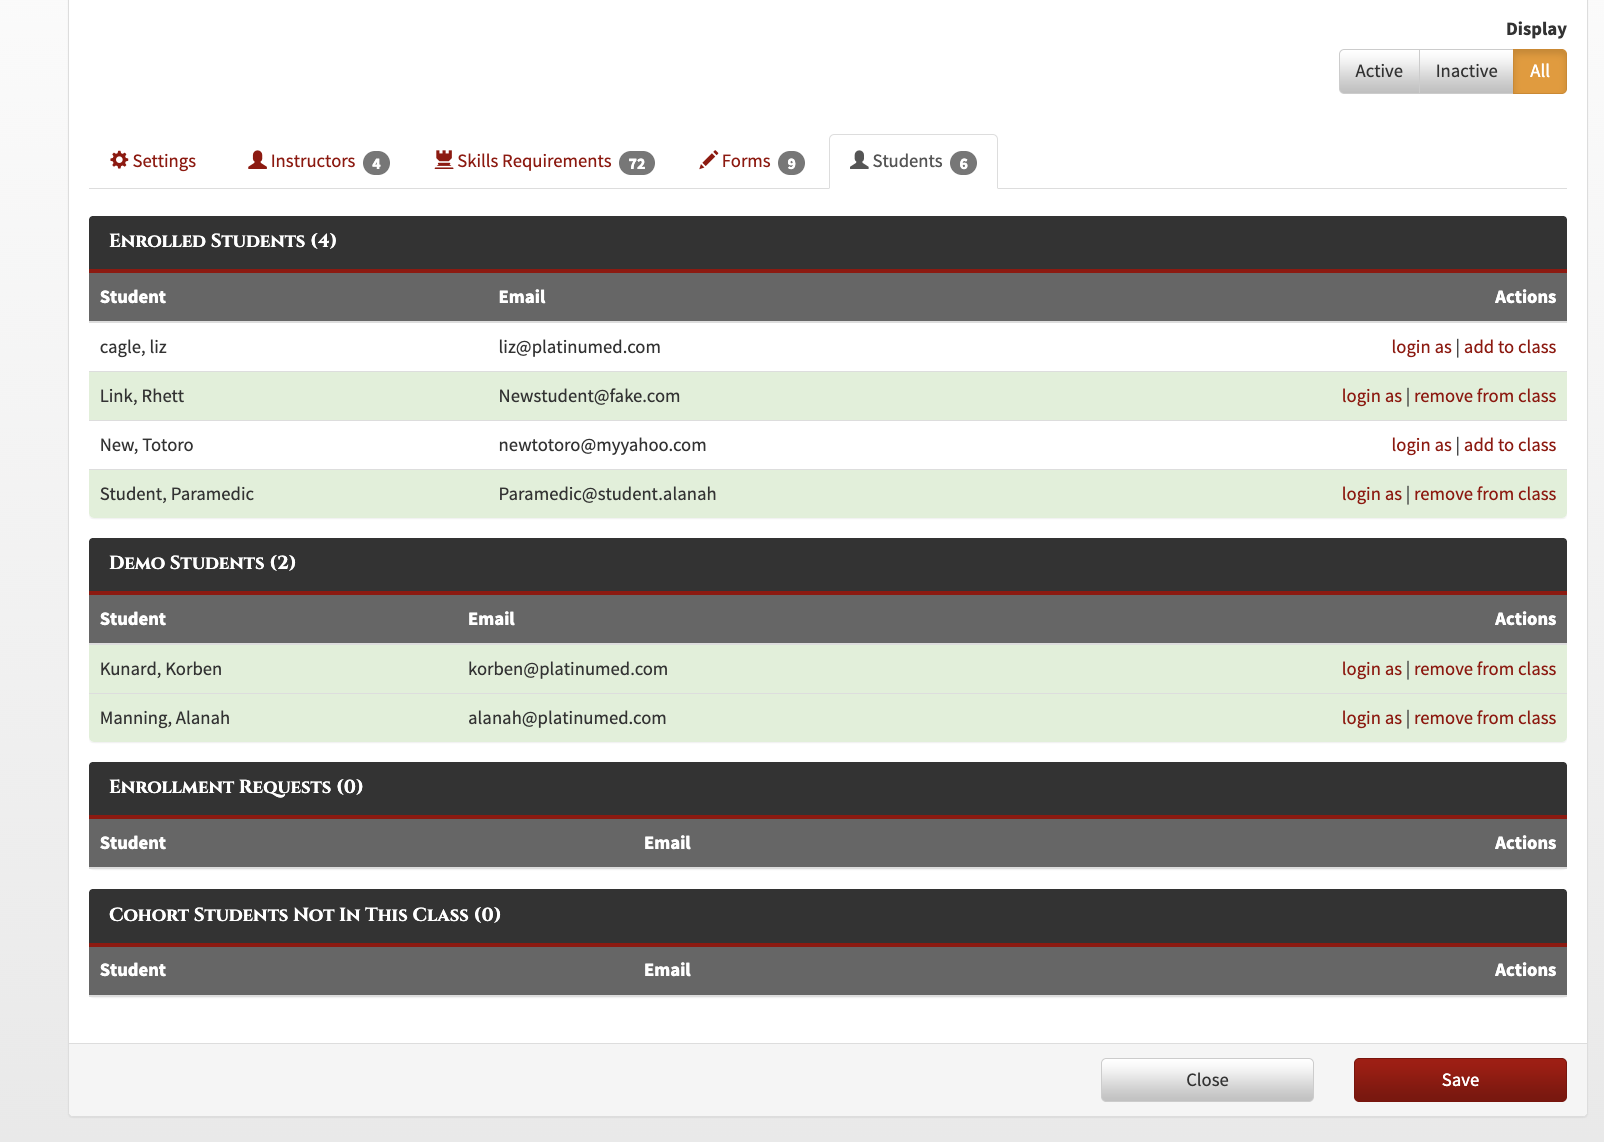
Task: Click Student column header in Enrolled Students
Action: [133, 297]
